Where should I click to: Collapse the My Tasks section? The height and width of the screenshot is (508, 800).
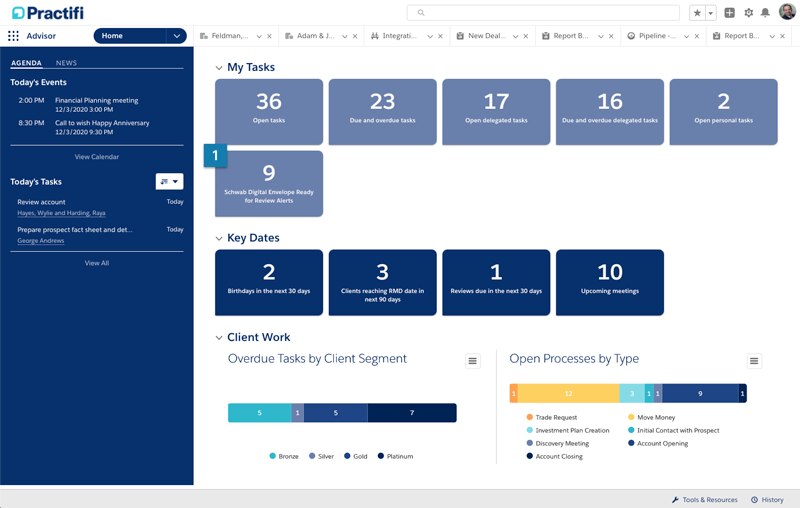(x=219, y=68)
